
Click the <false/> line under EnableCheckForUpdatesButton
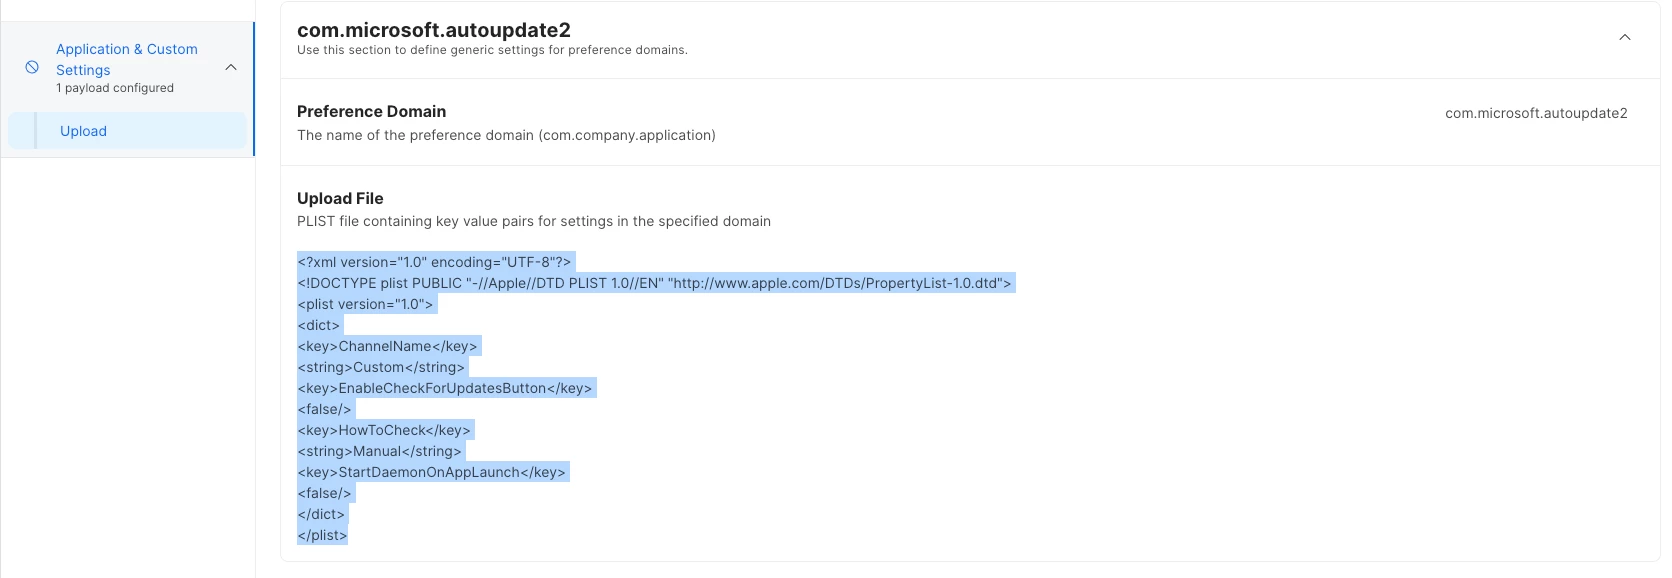pyautogui.click(x=325, y=409)
